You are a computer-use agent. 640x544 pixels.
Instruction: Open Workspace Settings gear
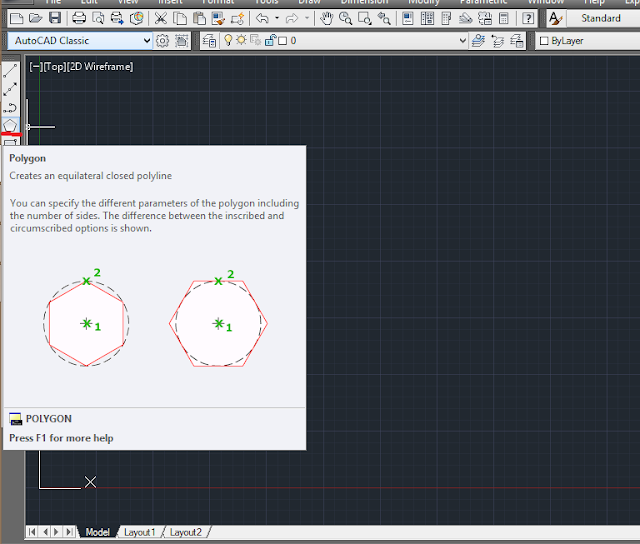[x=162, y=41]
